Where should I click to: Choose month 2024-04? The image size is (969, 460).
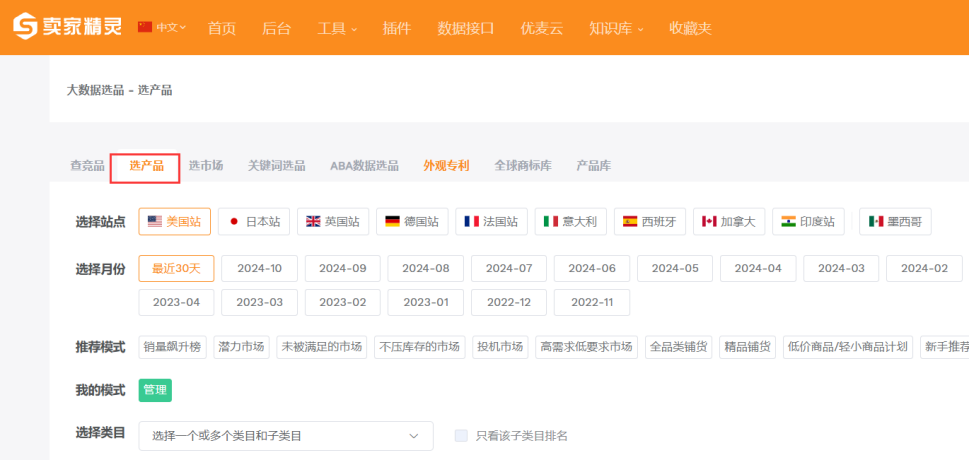coord(758,268)
